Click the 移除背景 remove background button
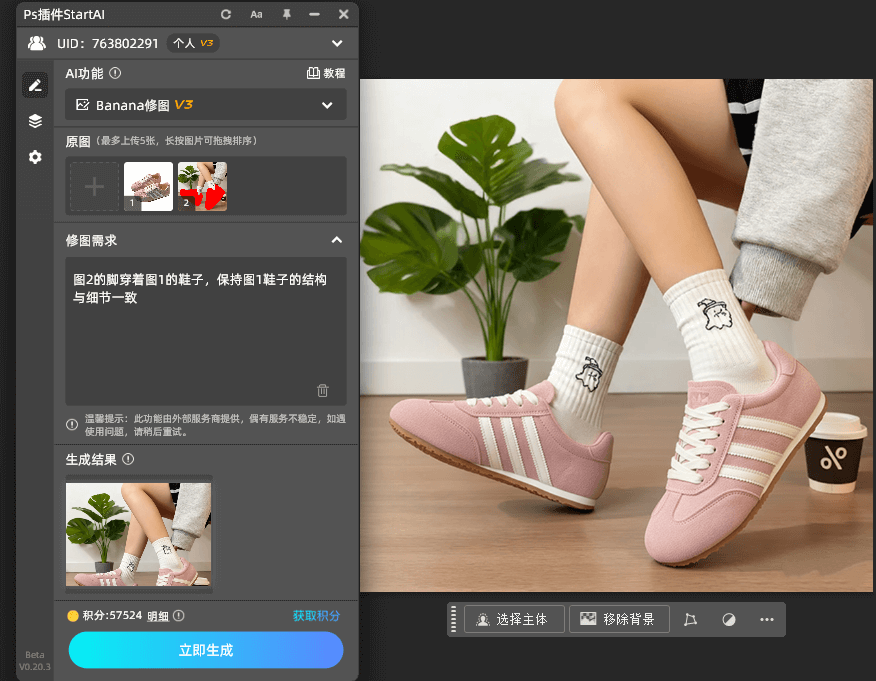Viewport: 876px width, 681px height. point(619,619)
